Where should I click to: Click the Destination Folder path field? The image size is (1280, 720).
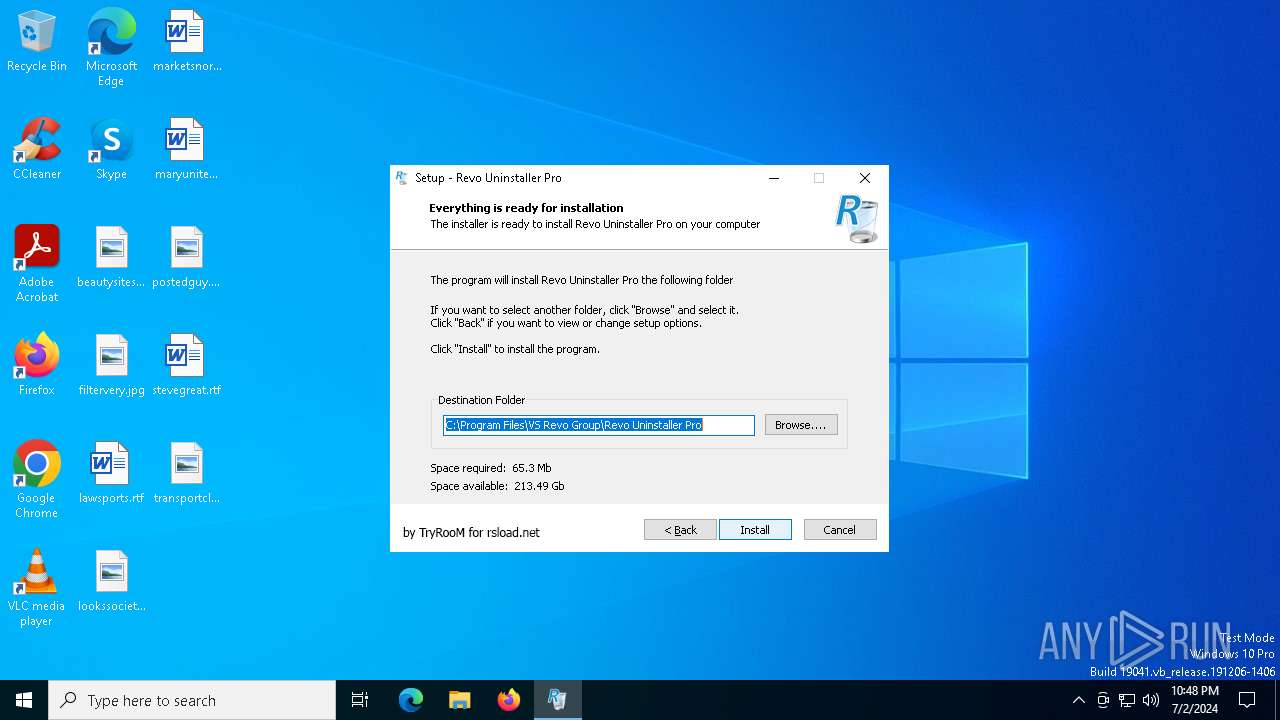[599, 425]
